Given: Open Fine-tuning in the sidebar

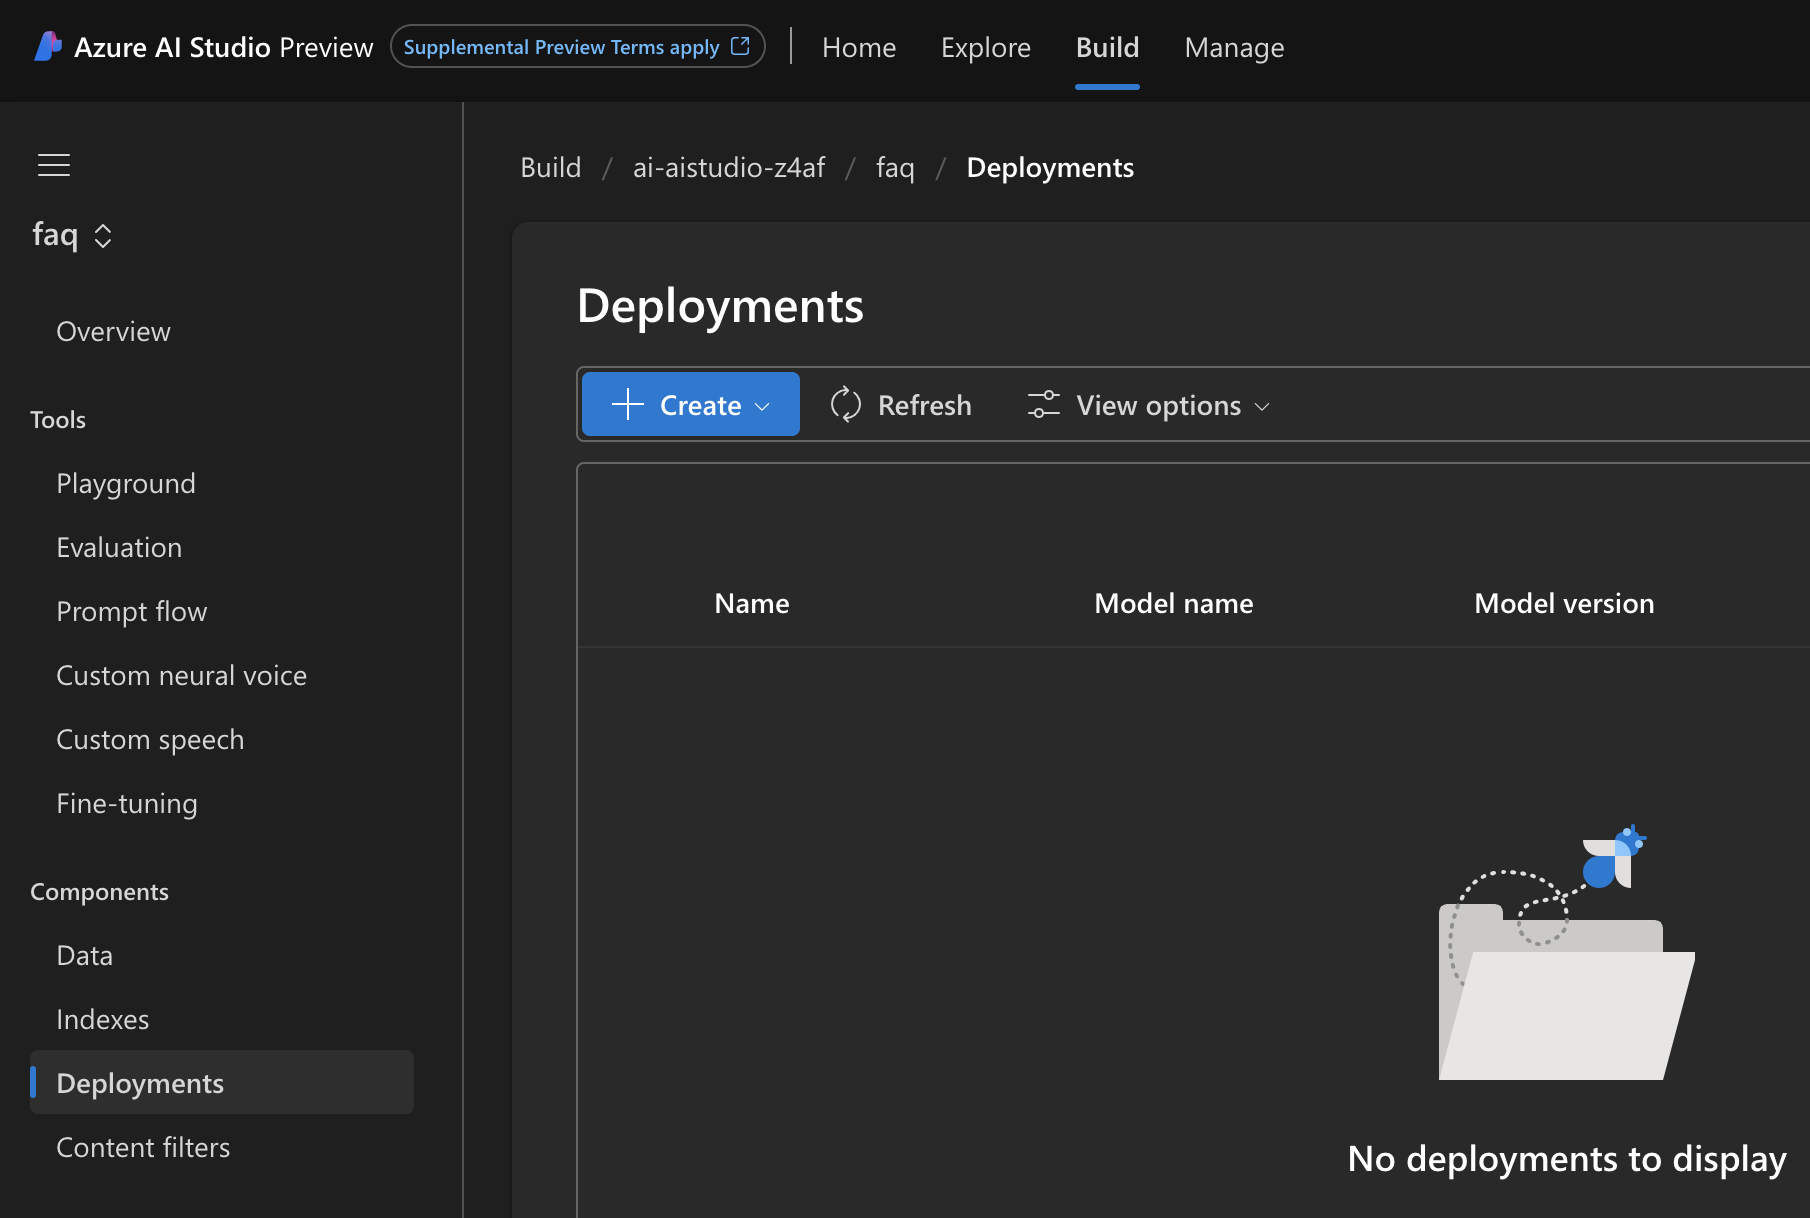Looking at the screenshot, I should pyautogui.click(x=127, y=803).
